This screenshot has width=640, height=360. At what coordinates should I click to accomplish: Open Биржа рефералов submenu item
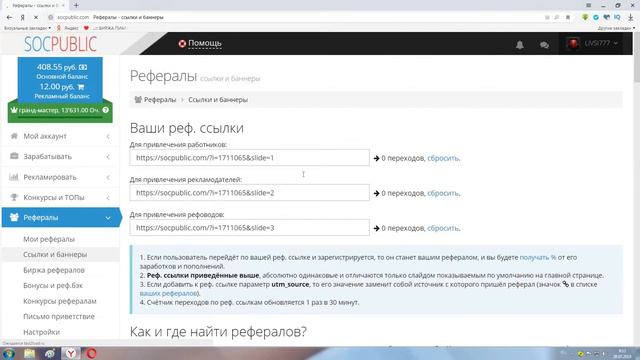[54, 270]
